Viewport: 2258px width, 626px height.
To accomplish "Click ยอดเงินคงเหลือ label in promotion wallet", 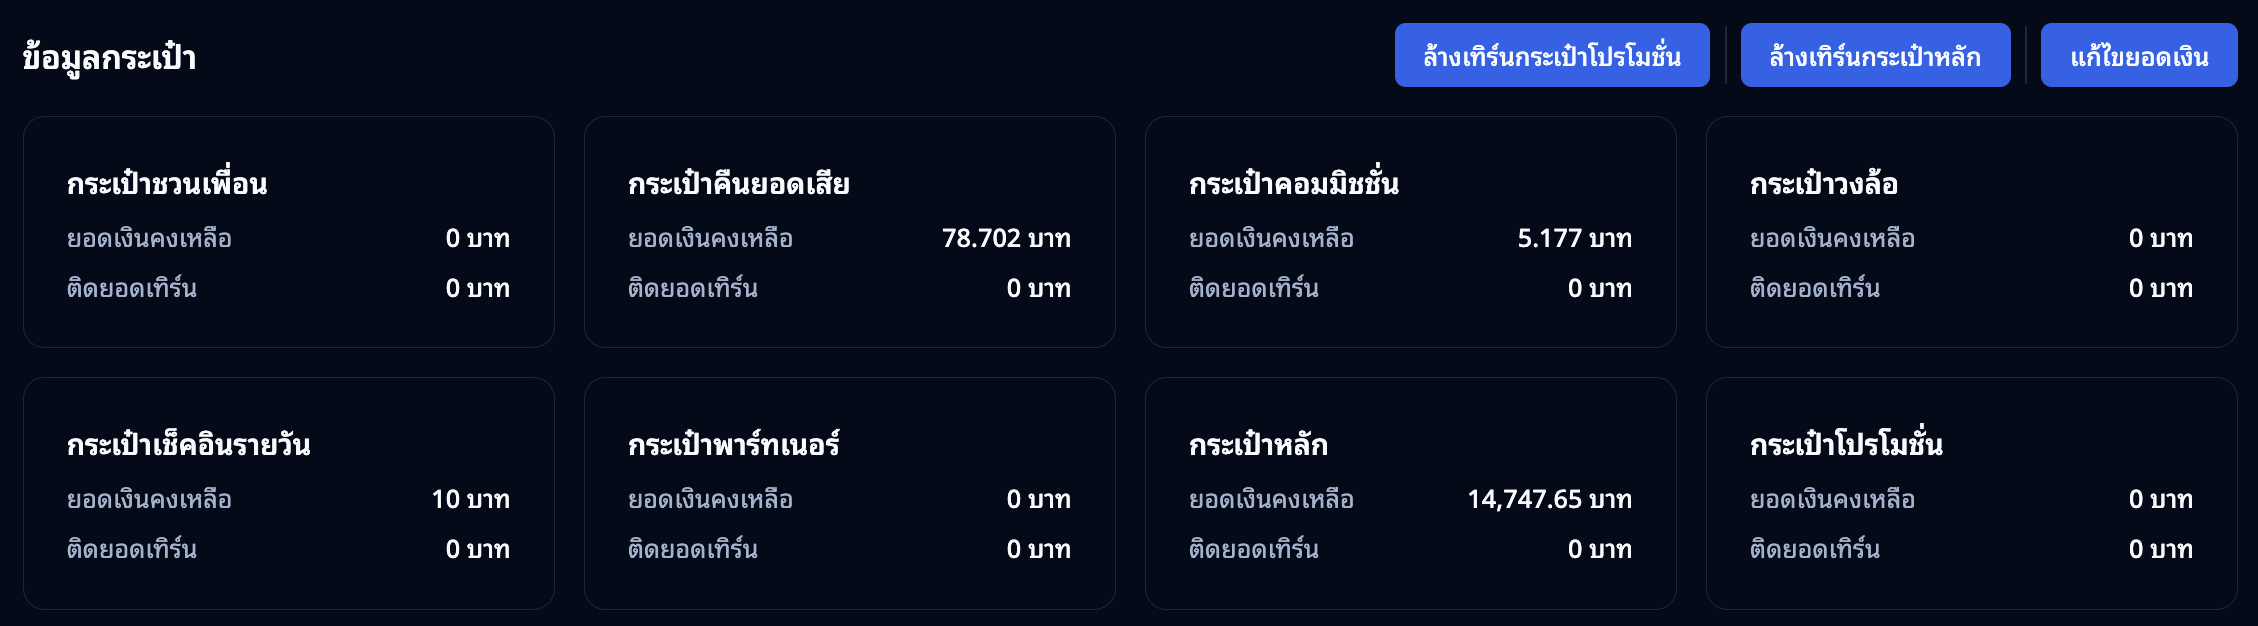I will (x=1816, y=499).
